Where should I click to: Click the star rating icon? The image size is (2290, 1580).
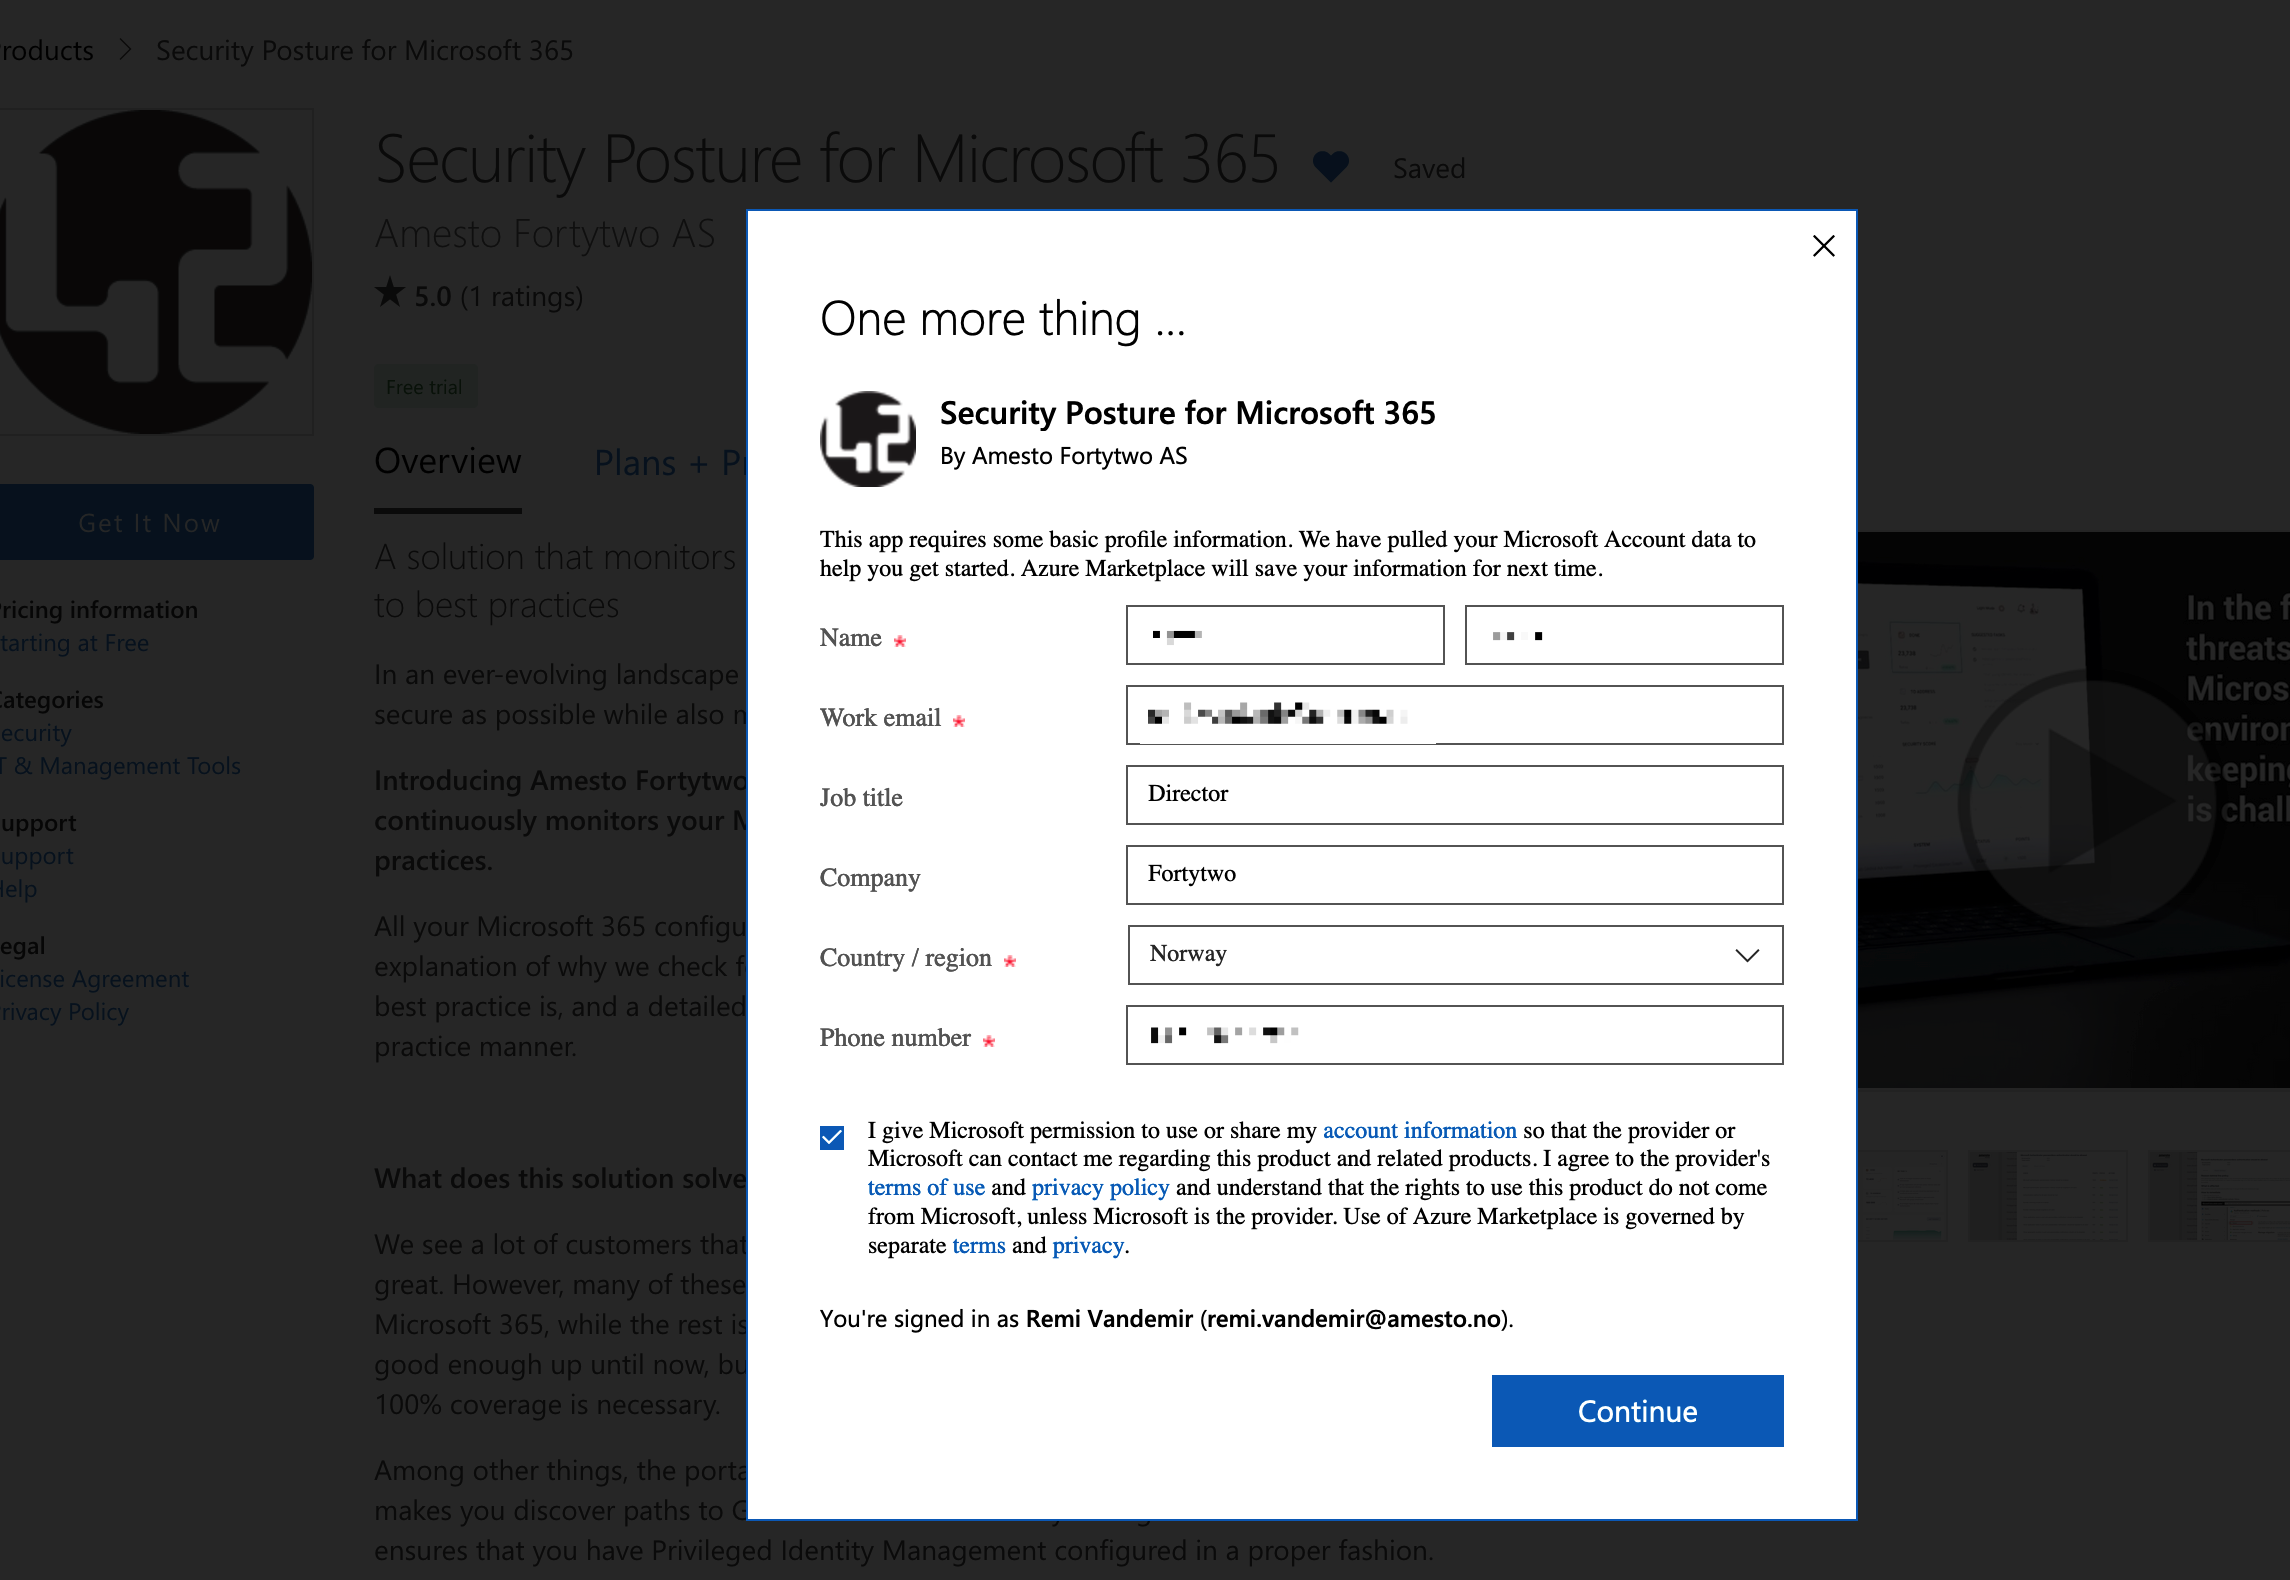[391, 292]
